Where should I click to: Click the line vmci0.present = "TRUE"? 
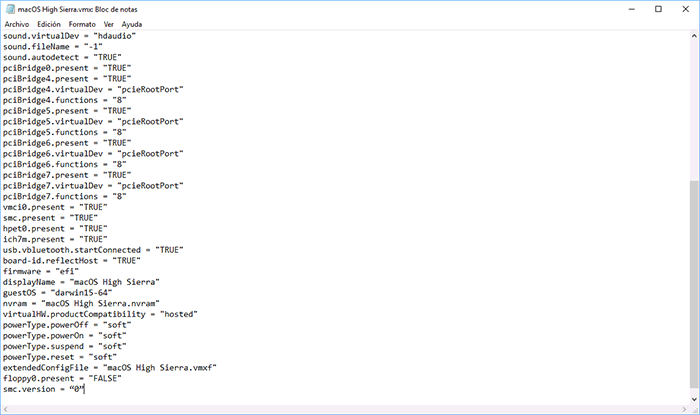tap(55, 207)
